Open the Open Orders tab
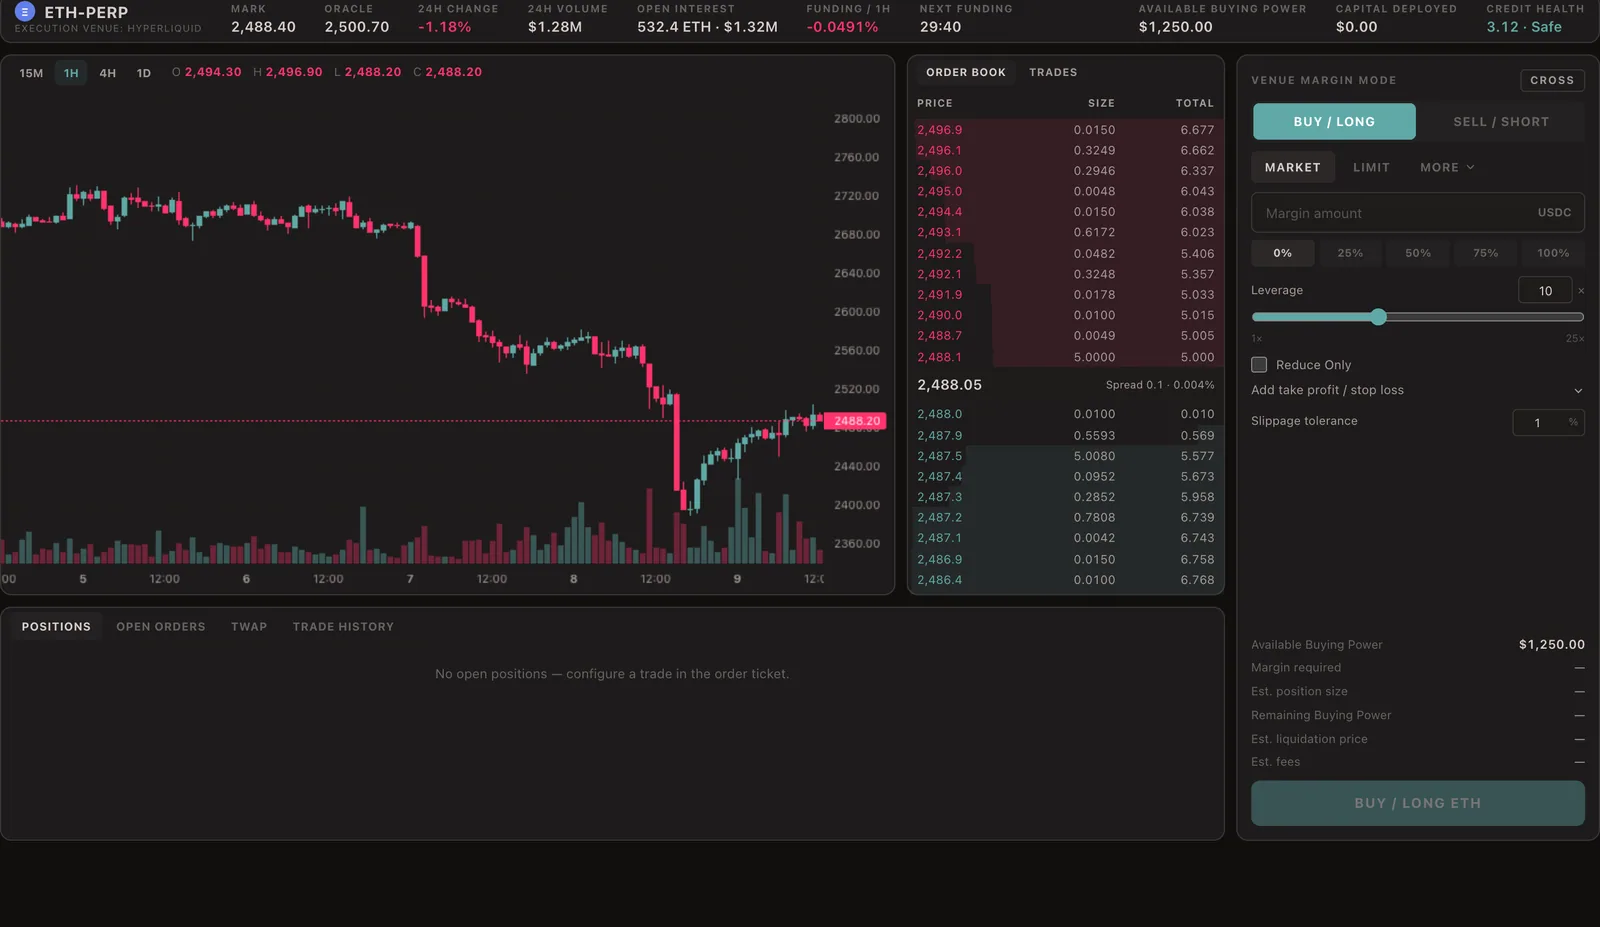Image resolution: width=1600 pixels, height=927 pixels. (161, 627)
